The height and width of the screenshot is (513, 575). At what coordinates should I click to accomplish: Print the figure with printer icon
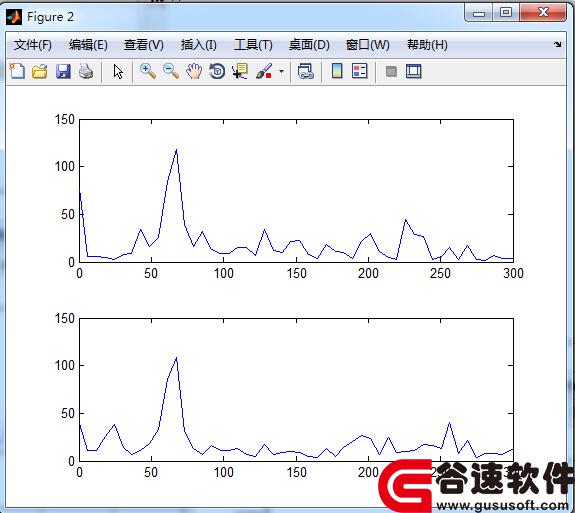[x=86, y=71]
